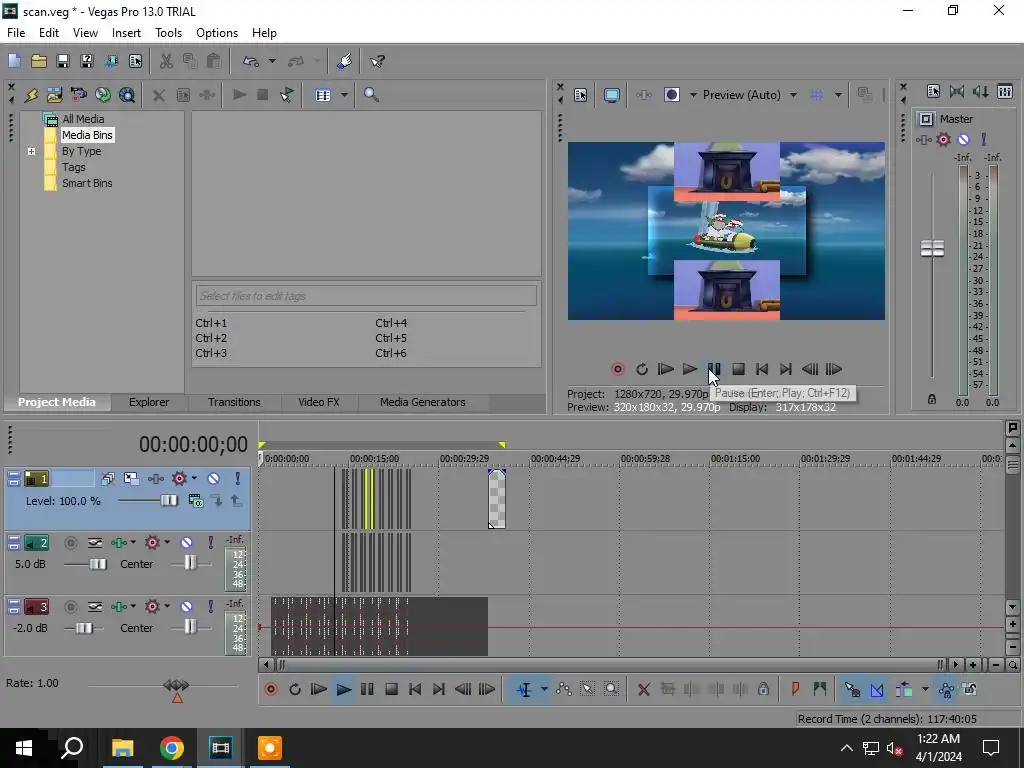The image size is (1024, 768).
Task: Open a project with the folder icon
Action: pyautogui.click(x=39, y=61)
